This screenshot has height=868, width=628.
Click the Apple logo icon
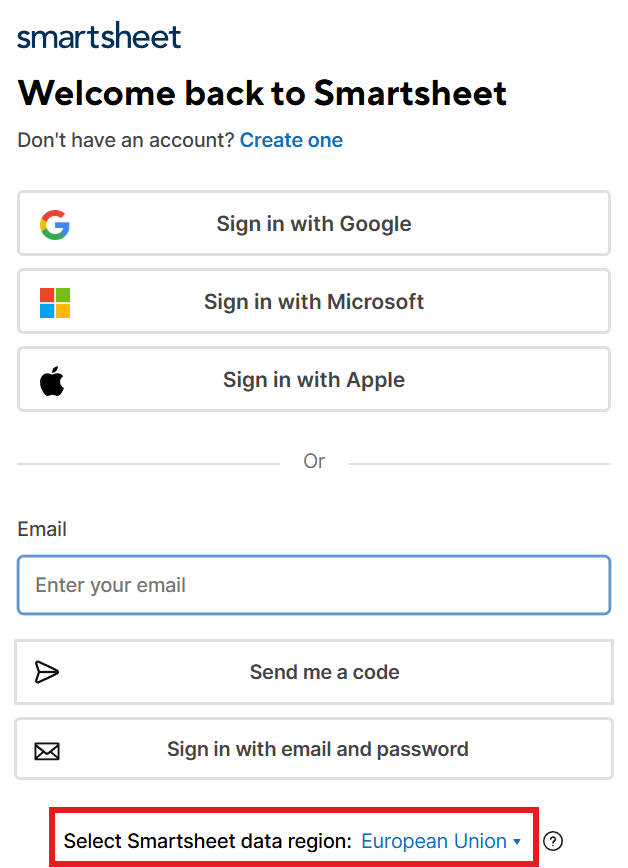pyautogui.click(x=53, y=380)
